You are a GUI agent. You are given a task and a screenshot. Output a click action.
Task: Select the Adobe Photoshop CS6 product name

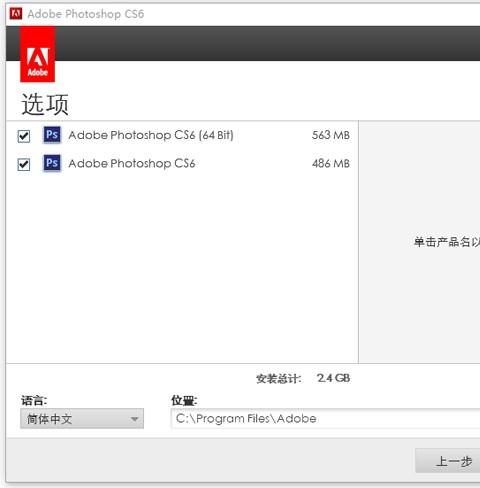132,163
